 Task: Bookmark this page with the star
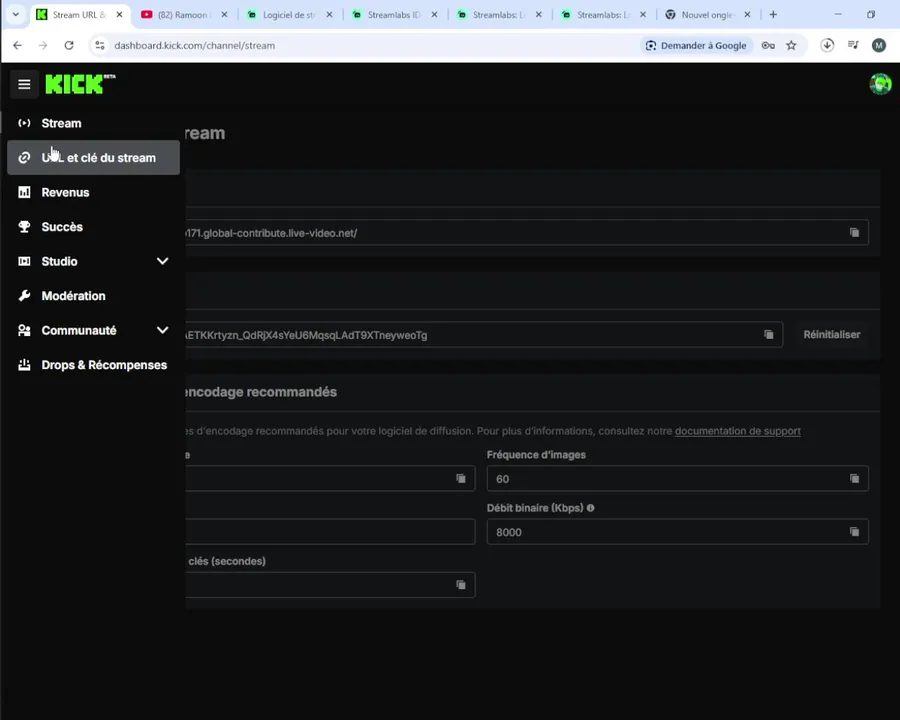point(791,45)
